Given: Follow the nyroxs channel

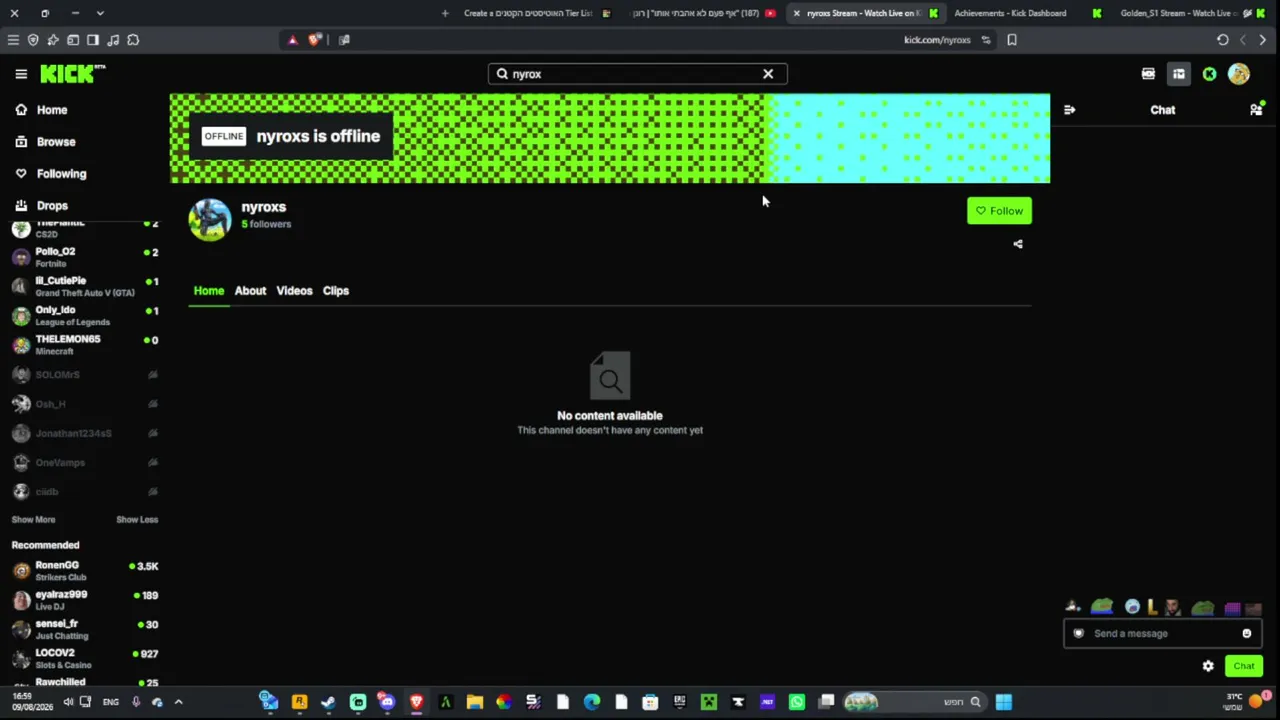Looking at the screenshot, I should (999, 211).
